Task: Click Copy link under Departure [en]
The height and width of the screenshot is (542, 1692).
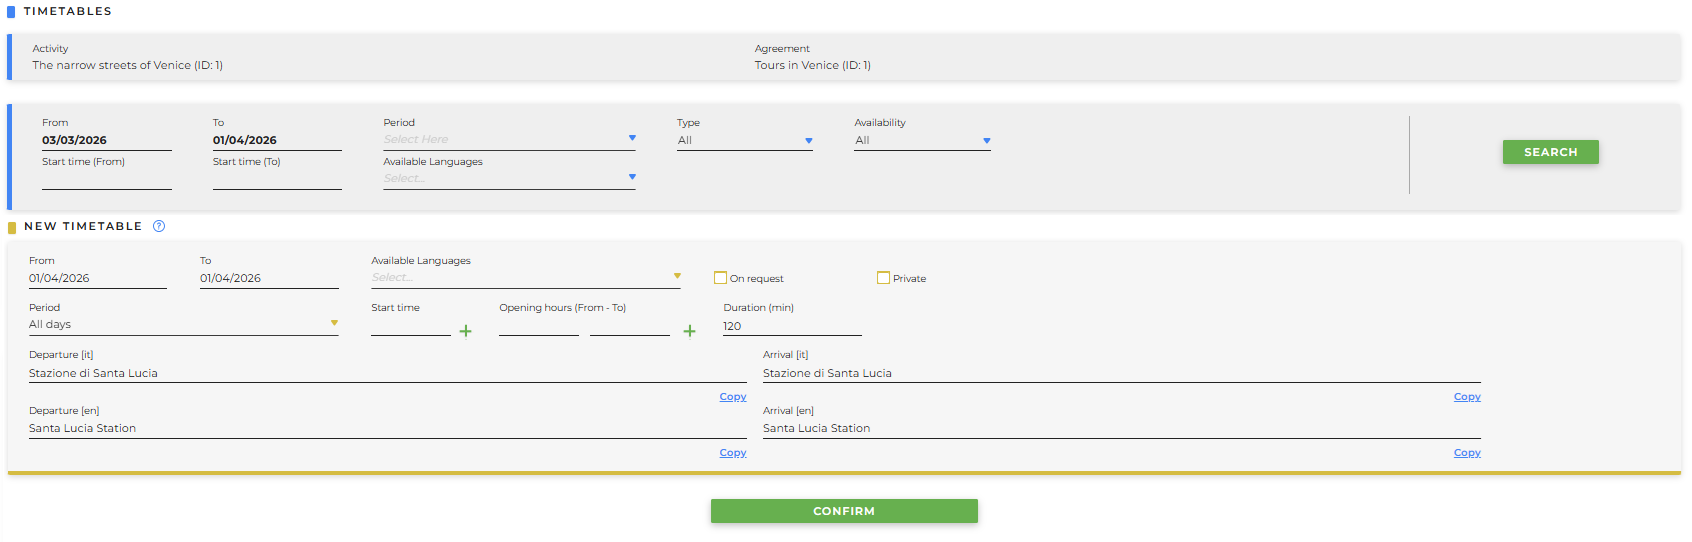Action: click(733, 453)
